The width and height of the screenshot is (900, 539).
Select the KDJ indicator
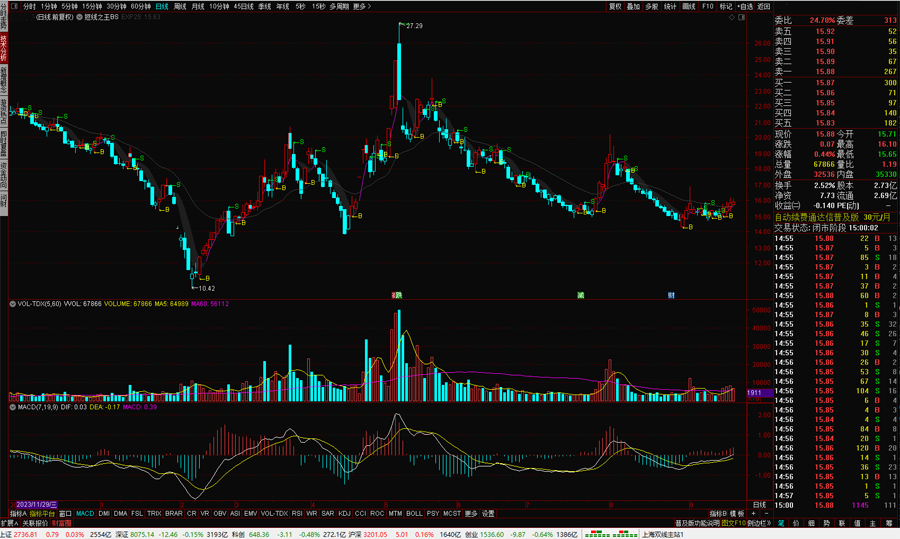tap(343, 514)
